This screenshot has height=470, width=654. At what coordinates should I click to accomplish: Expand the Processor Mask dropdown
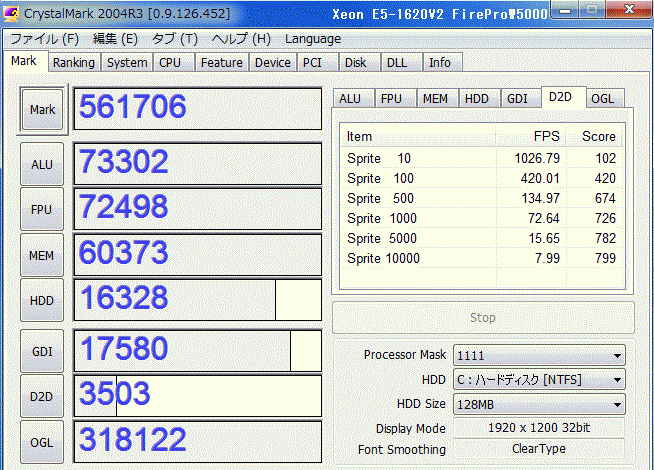point(539,356)
